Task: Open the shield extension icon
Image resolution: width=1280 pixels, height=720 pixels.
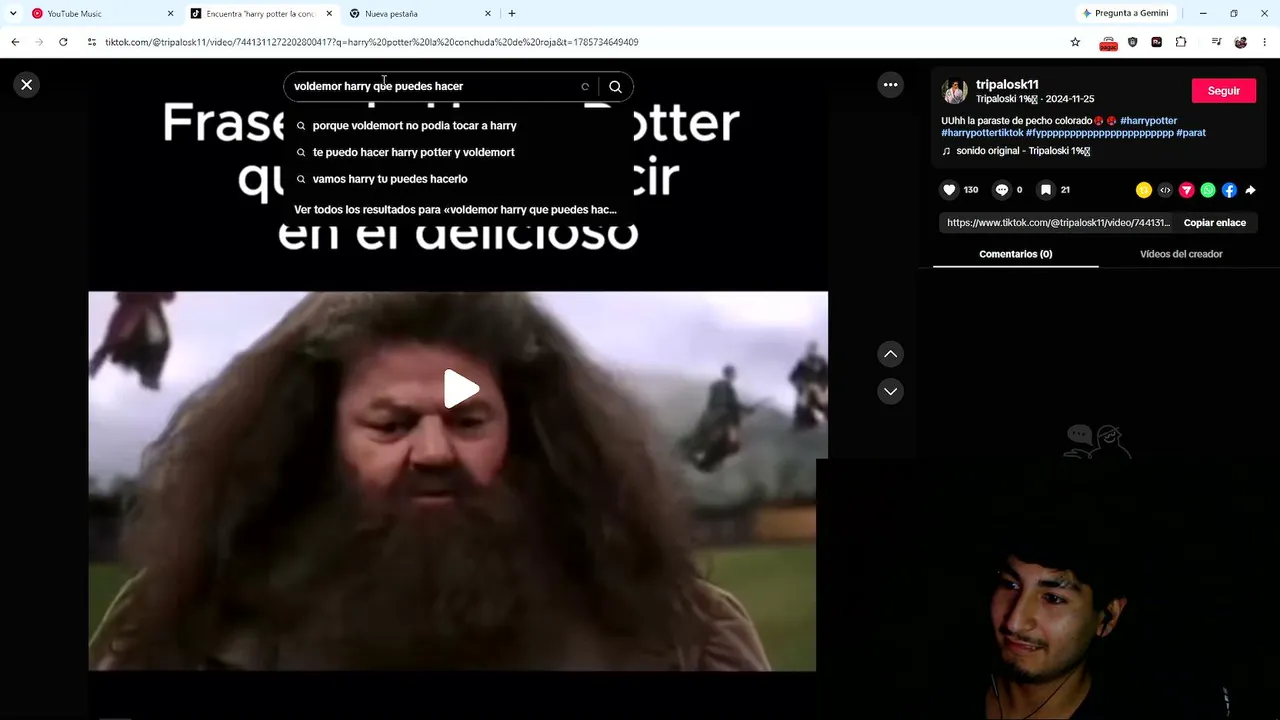Action: [x=1133, y=42]
